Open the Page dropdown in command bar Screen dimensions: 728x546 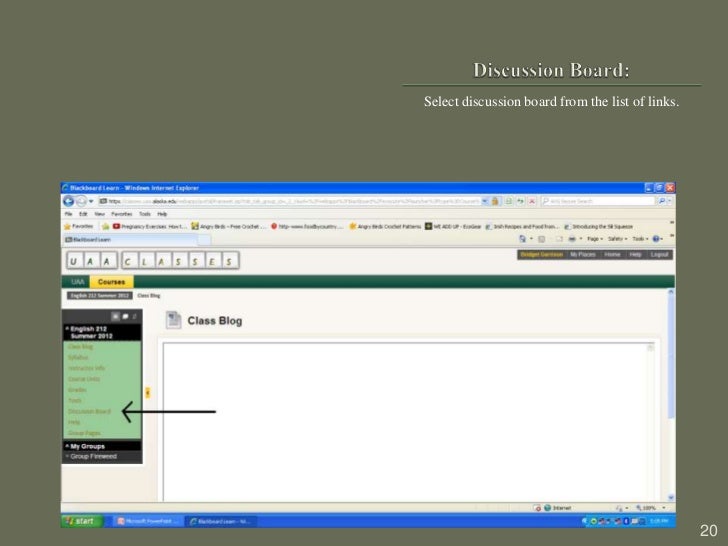point(595,239)
